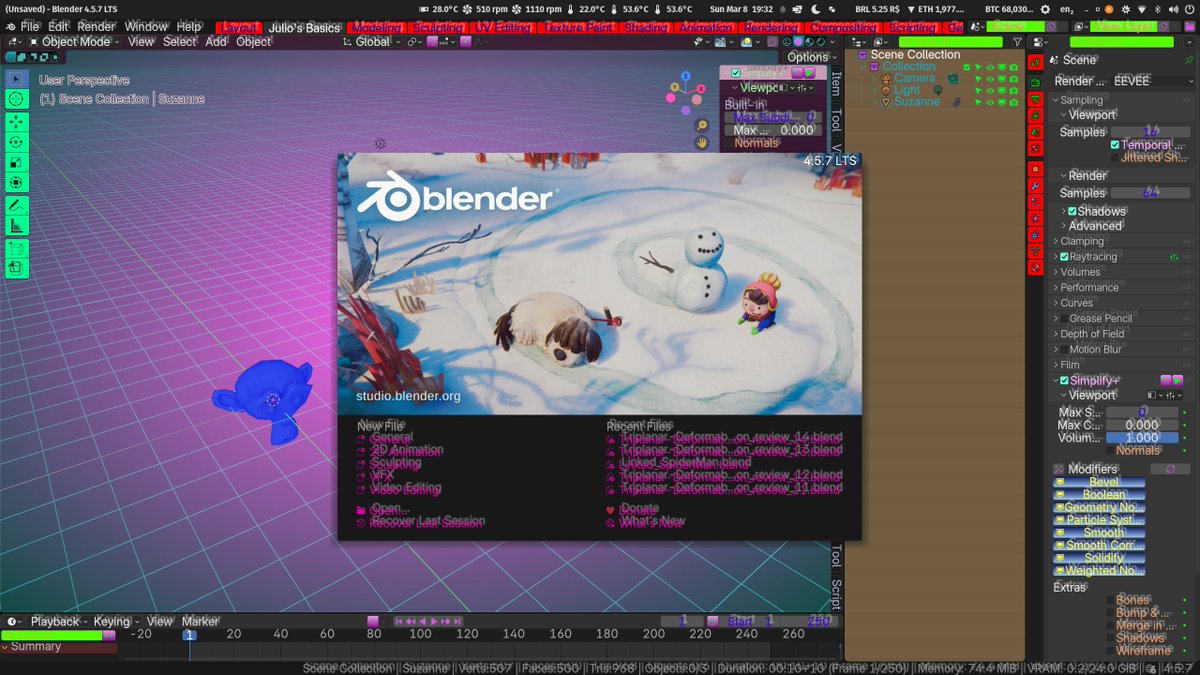This screenshot has width=1200, height=675.
Task: Open the File menu
Action: tap(30, 27)
